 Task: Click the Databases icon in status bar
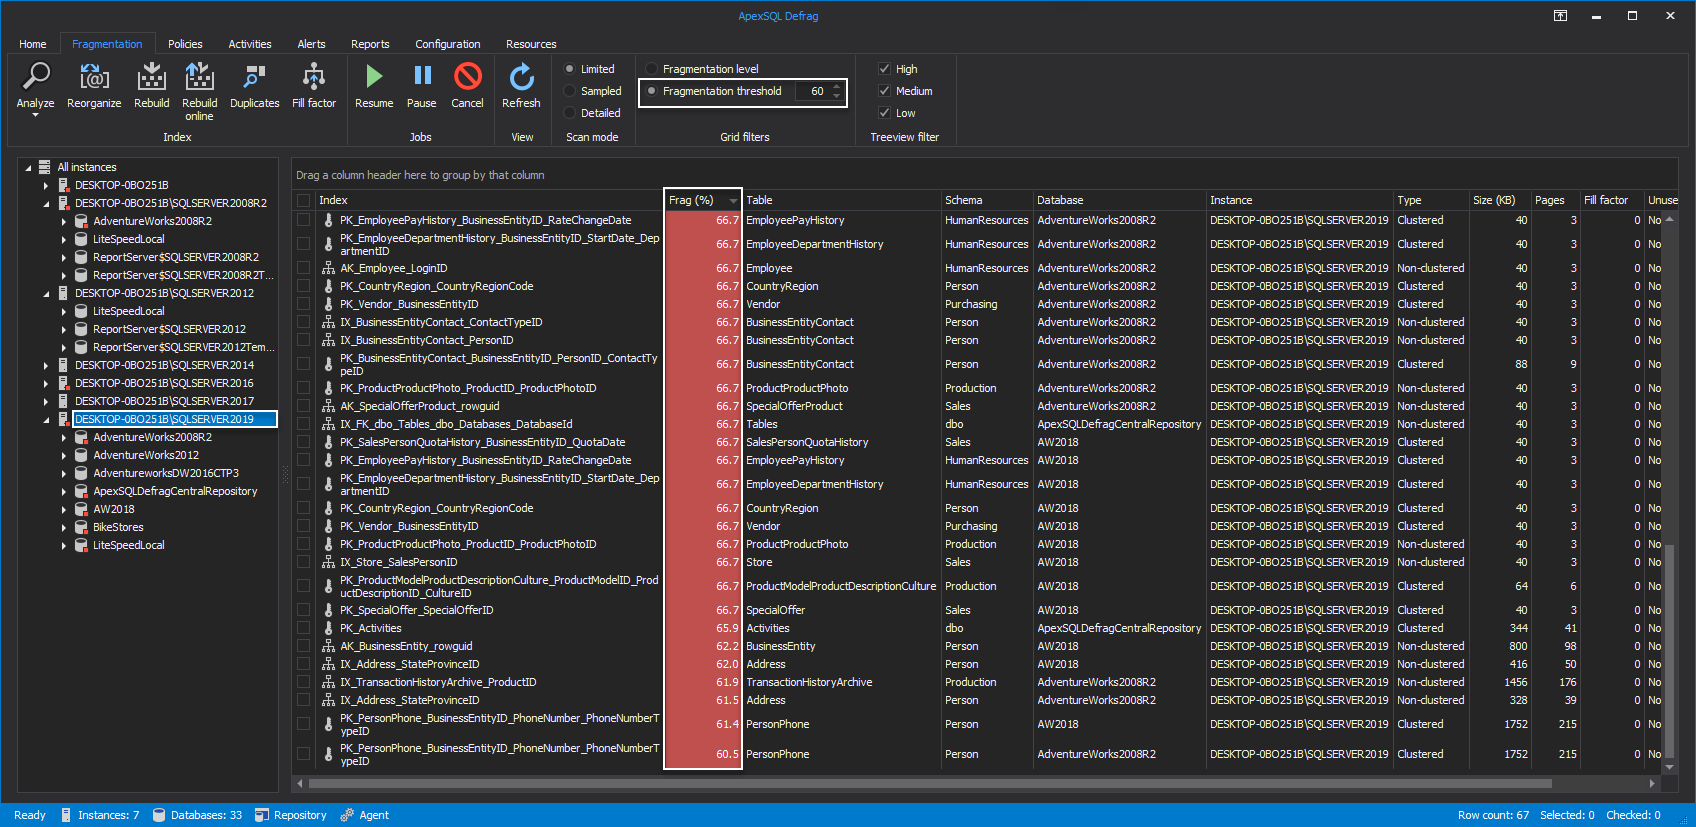pos(159,815)
